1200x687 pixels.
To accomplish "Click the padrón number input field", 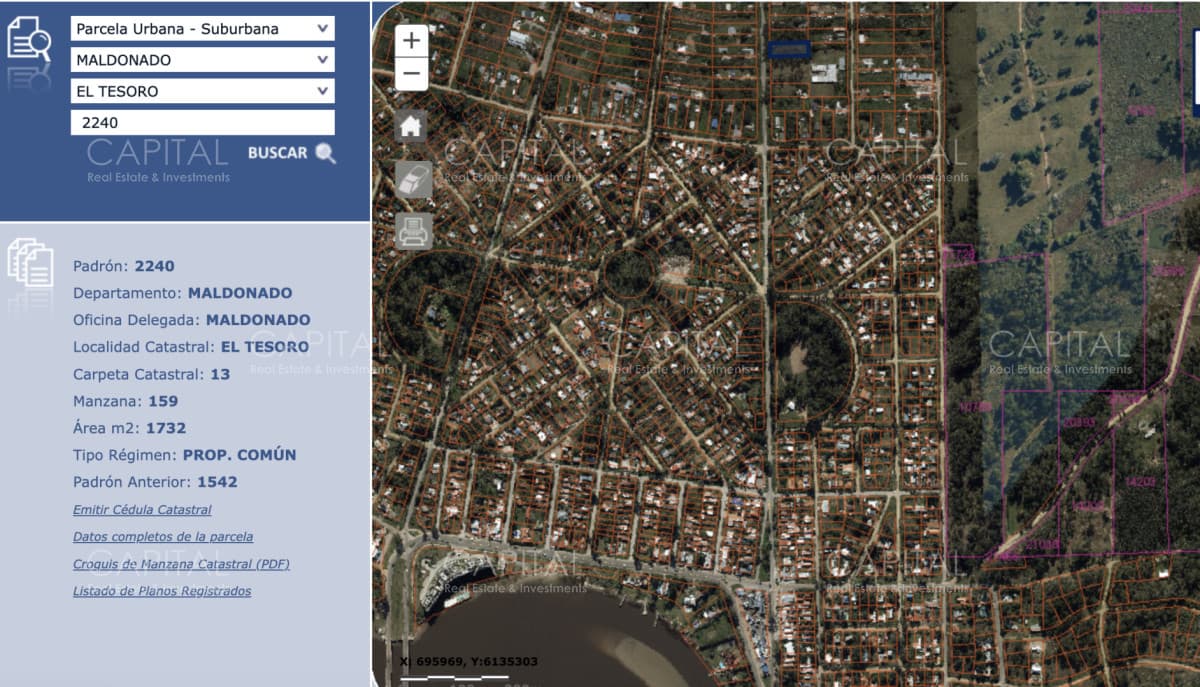I will pyautogui.click(x=203, y=123).
